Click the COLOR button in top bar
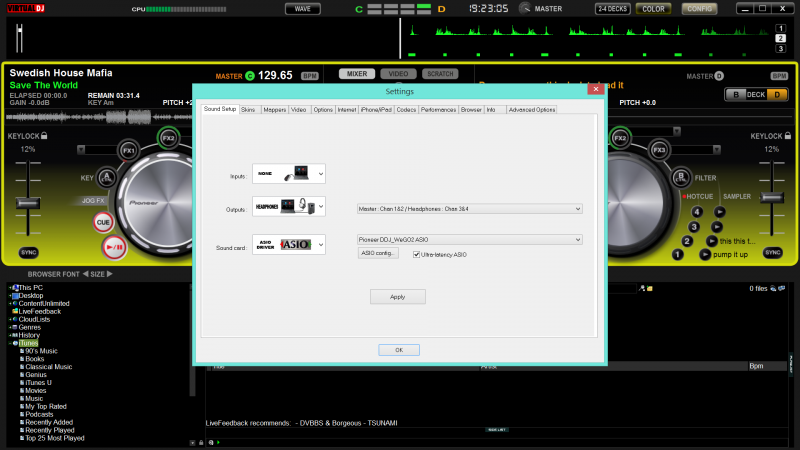 pyautogui.click(x=653, y=9)
